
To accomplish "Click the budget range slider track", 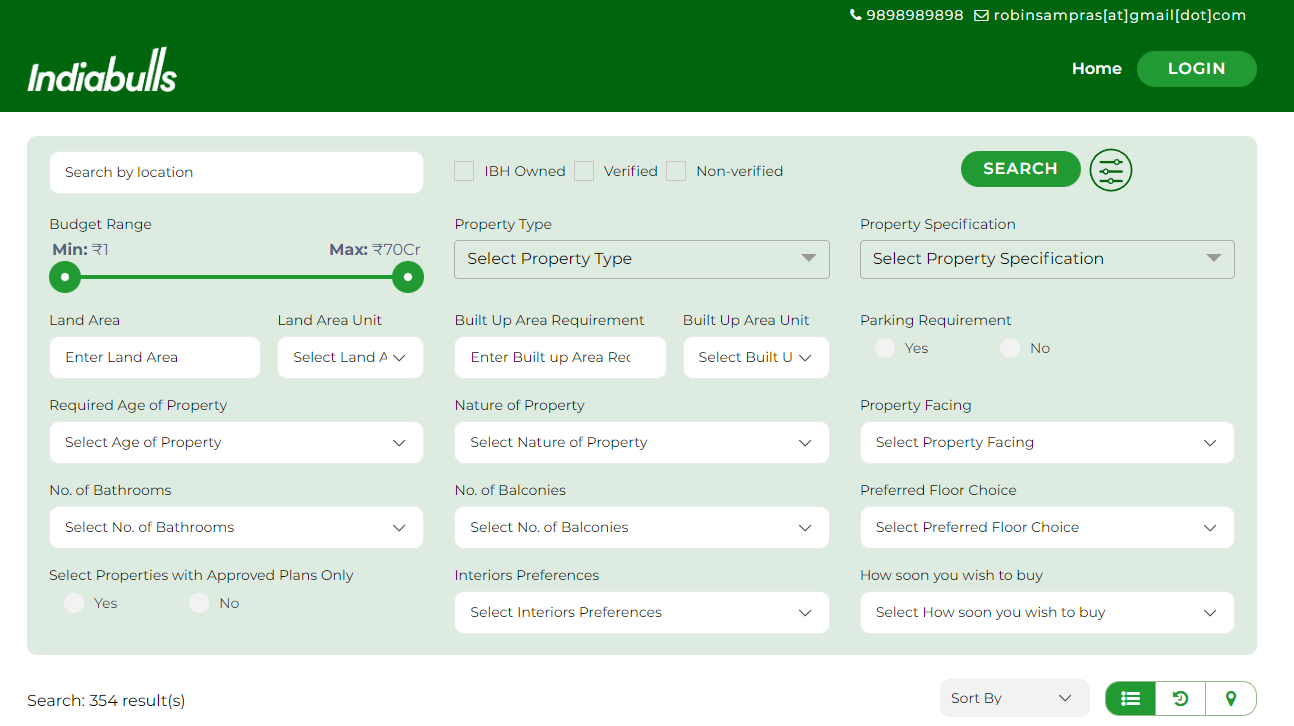I will pos(236,277).
